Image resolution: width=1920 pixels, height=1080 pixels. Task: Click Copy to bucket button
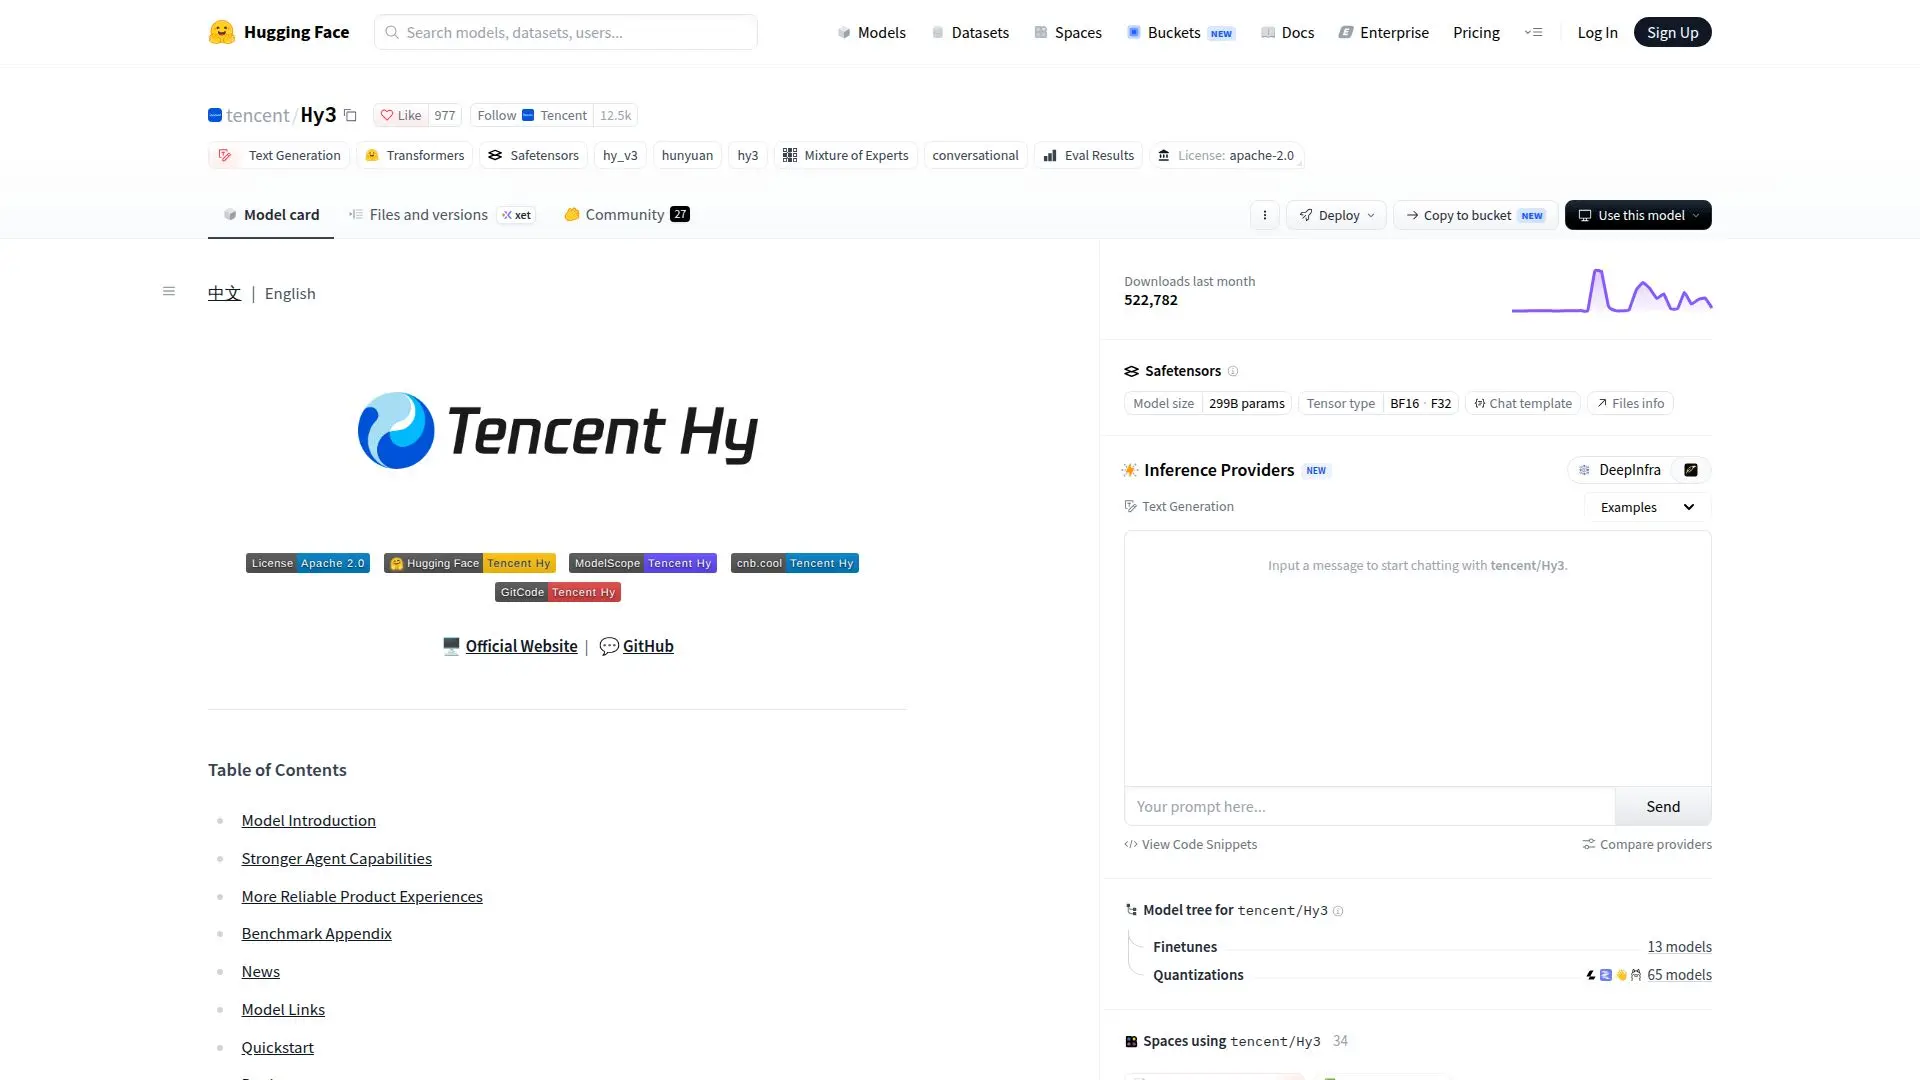tap(1475, 215)
